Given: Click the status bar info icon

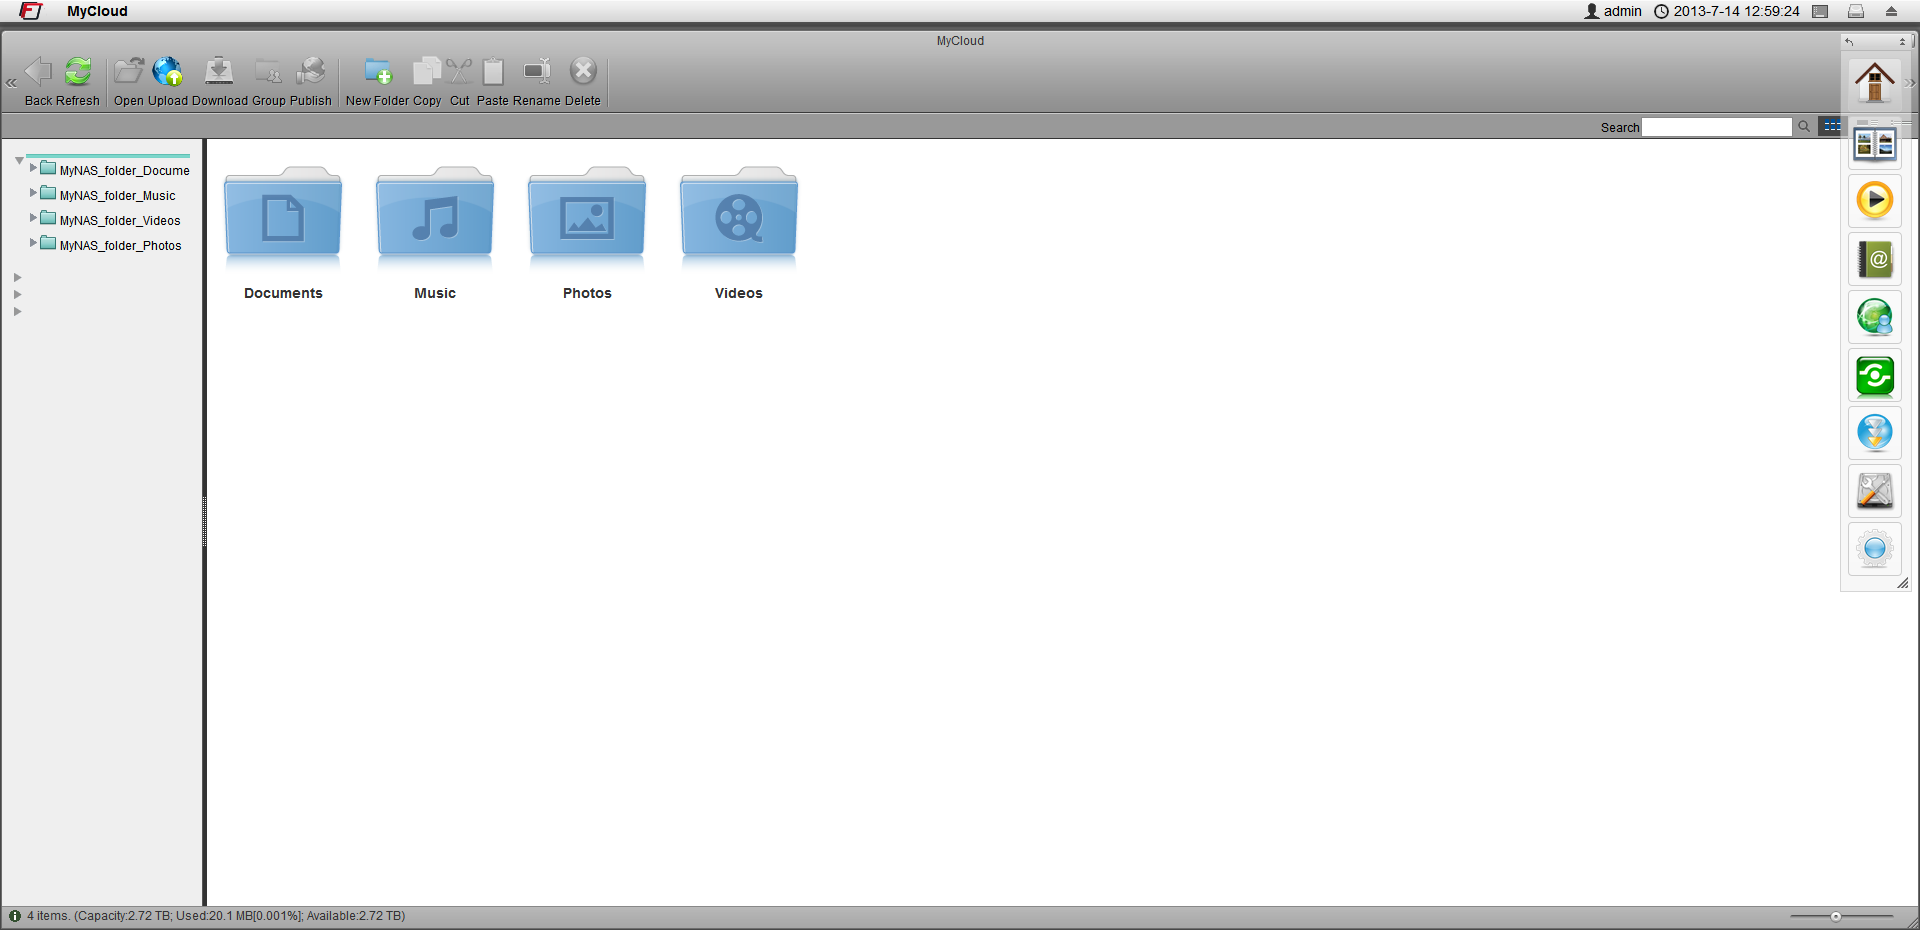Looking at the screenshot, I should tap(15, 916).
